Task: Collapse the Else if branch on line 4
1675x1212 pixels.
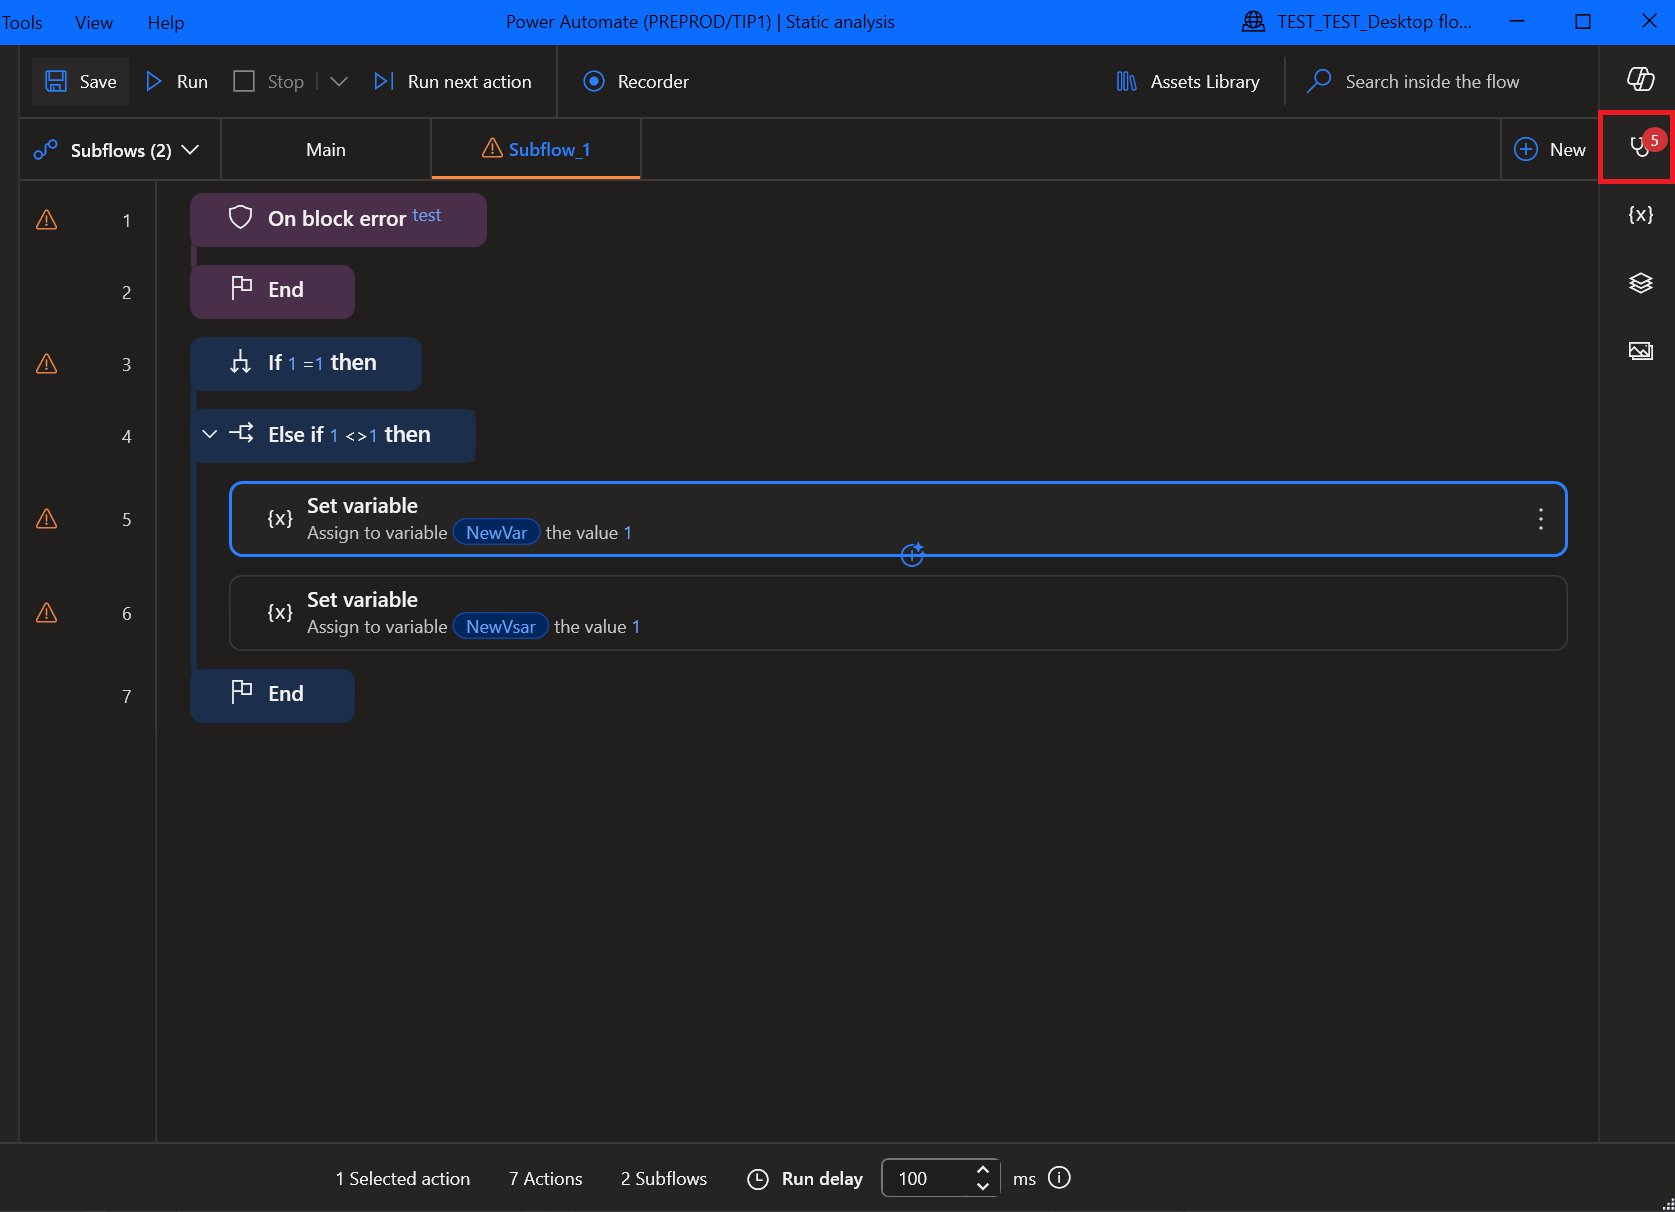Action: pos(209,434)
